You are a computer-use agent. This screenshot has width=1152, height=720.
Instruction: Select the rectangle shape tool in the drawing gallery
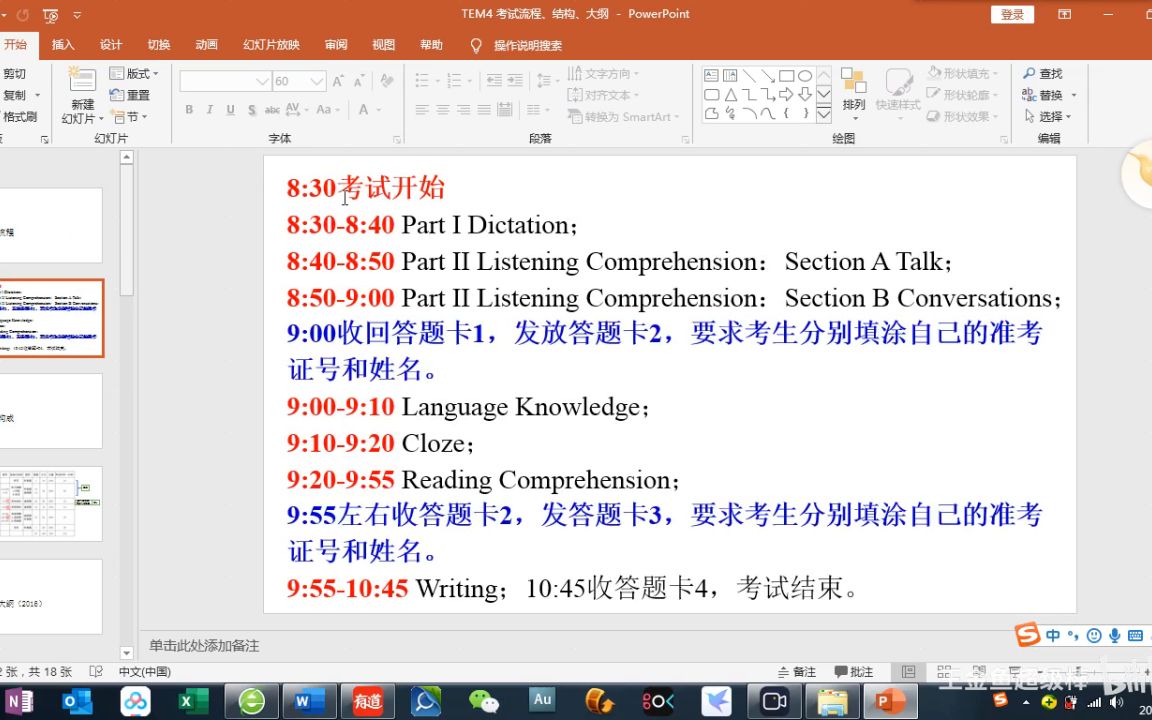(784, 76)
